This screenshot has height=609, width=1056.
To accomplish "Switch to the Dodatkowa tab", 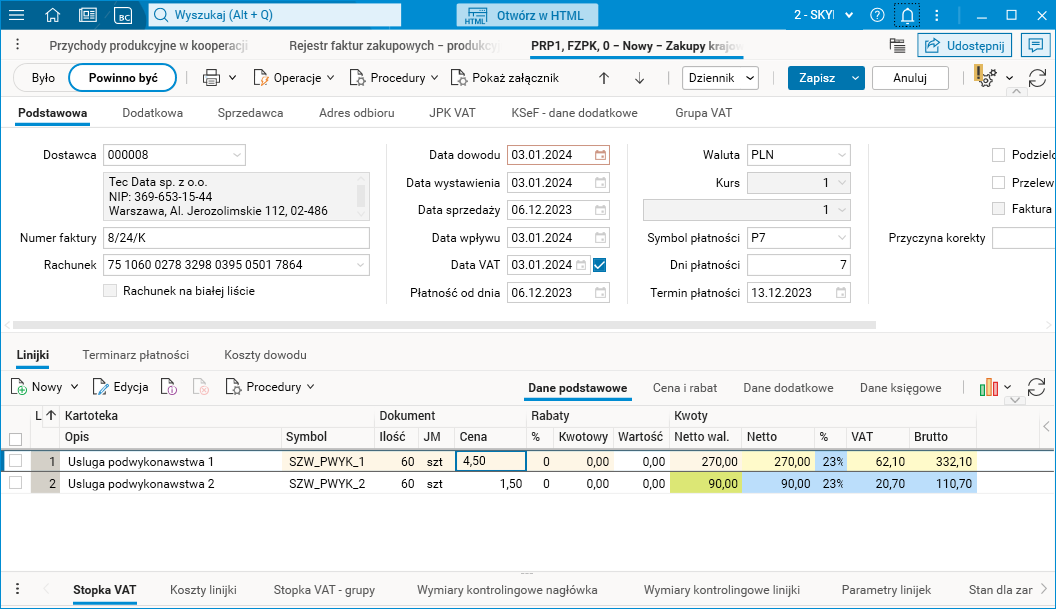I will (152, 113).
